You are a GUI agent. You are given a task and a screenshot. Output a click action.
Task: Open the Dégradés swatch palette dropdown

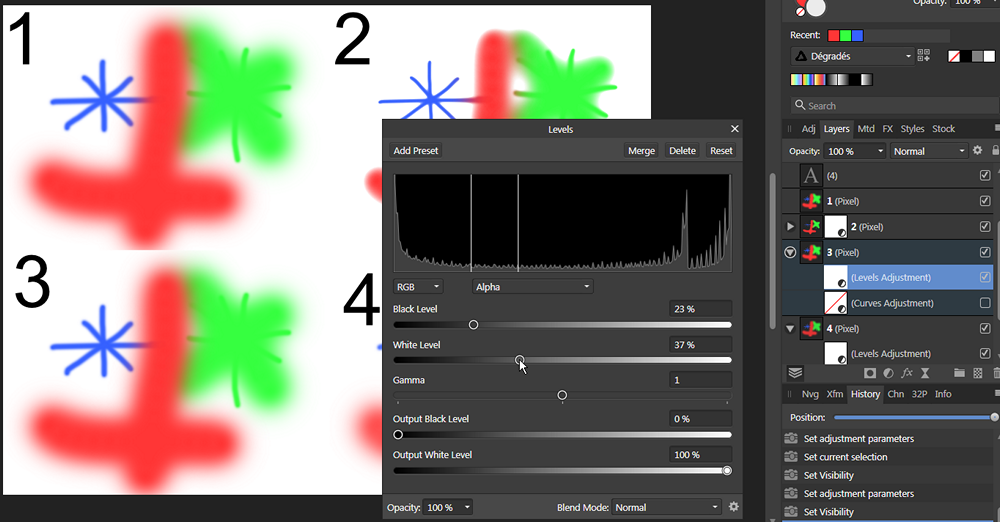853,56
